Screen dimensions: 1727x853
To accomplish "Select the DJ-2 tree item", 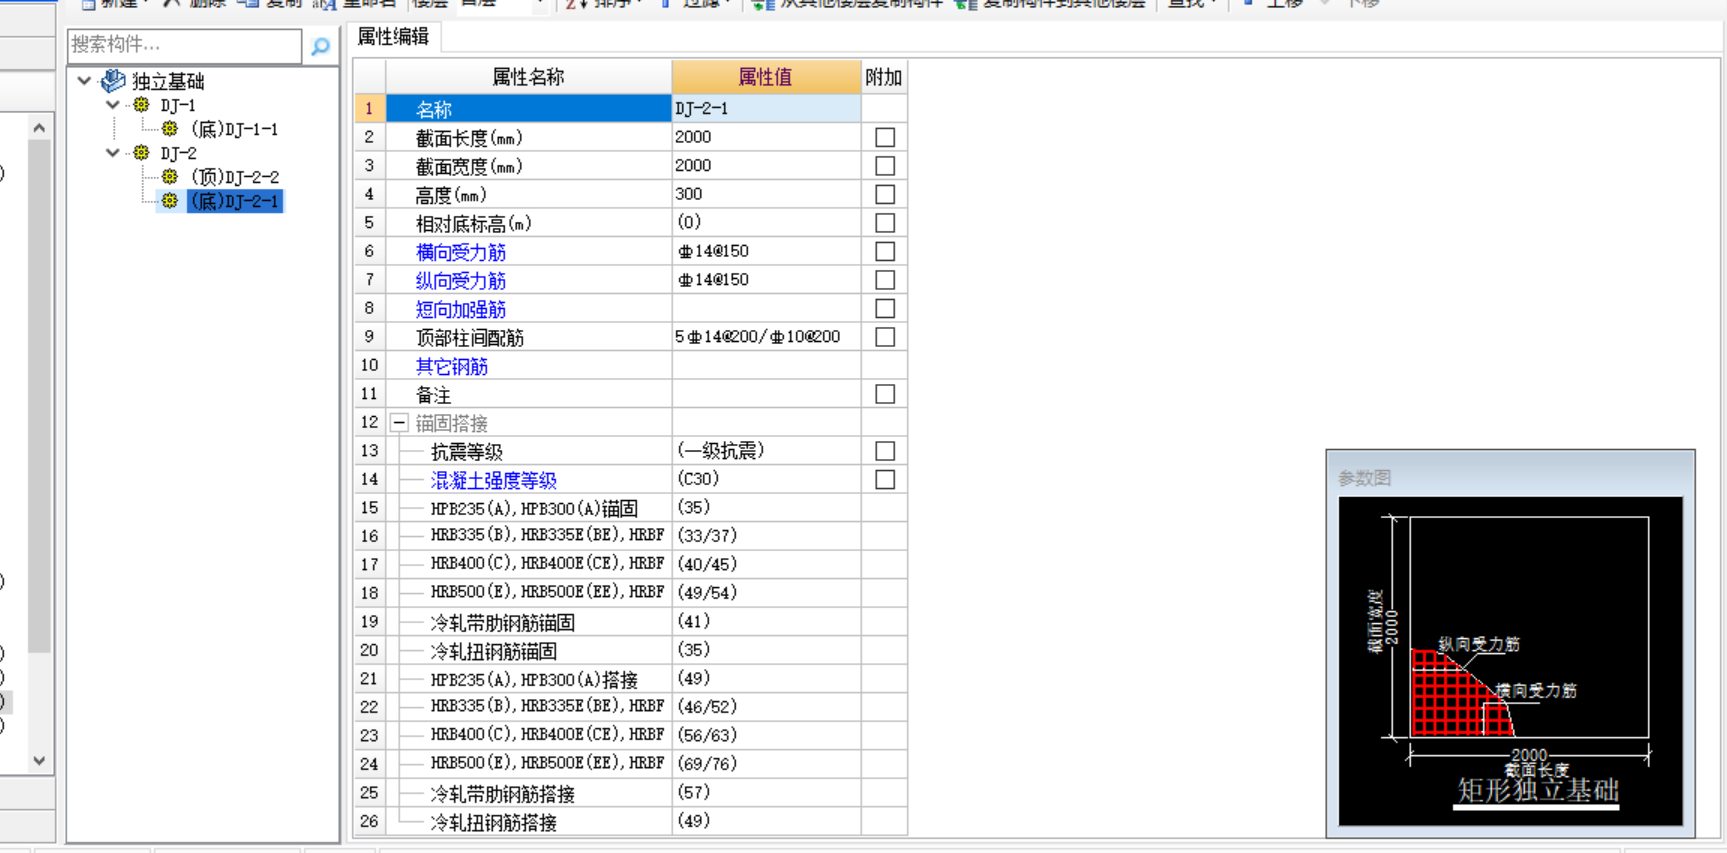I will pyautogui.click(x=178, y=153).
